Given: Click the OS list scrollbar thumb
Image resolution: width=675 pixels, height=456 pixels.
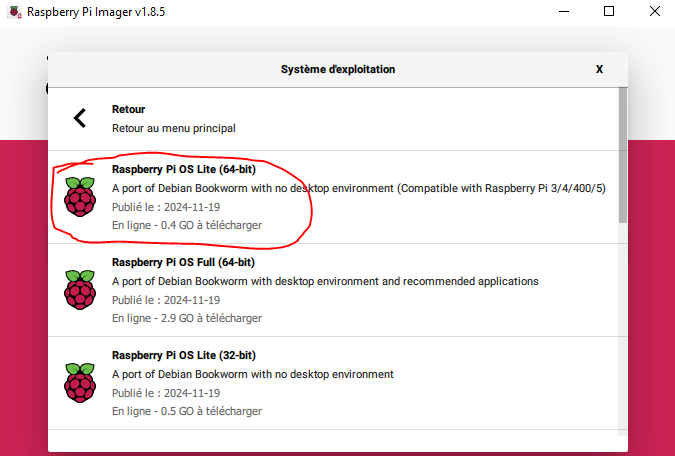Looking at the screenshot, I should coord(622,155).
